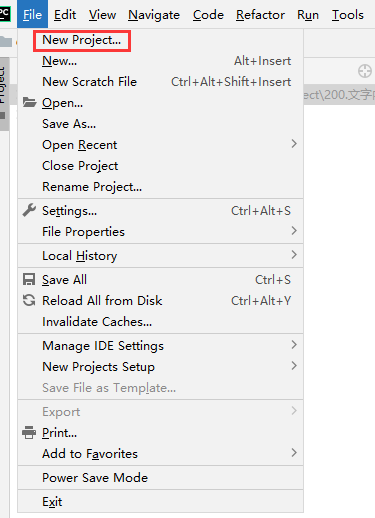The width and height of the screenshot is (375, 518).
Task: Click the Reload from Disk refresh icon
Action: [29, 300]
